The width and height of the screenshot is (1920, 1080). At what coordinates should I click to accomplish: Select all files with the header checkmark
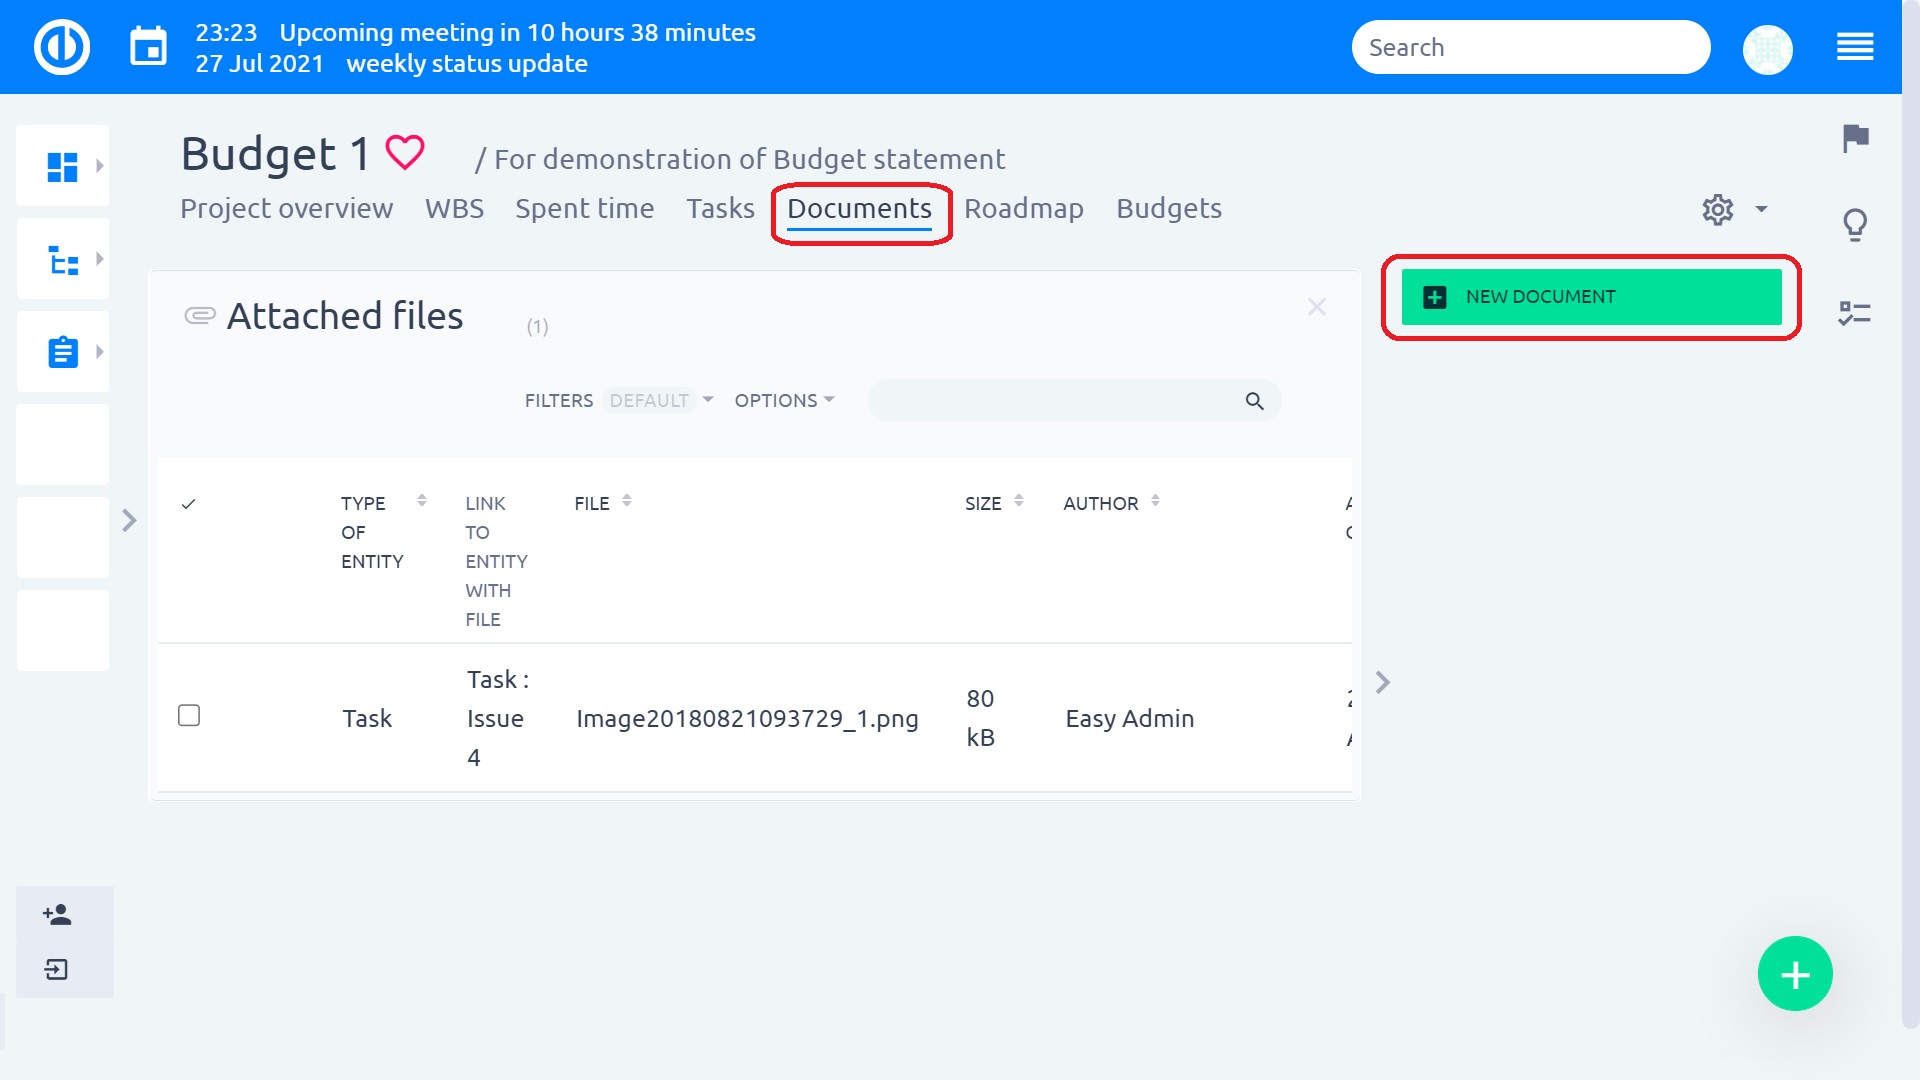[189, 505]
